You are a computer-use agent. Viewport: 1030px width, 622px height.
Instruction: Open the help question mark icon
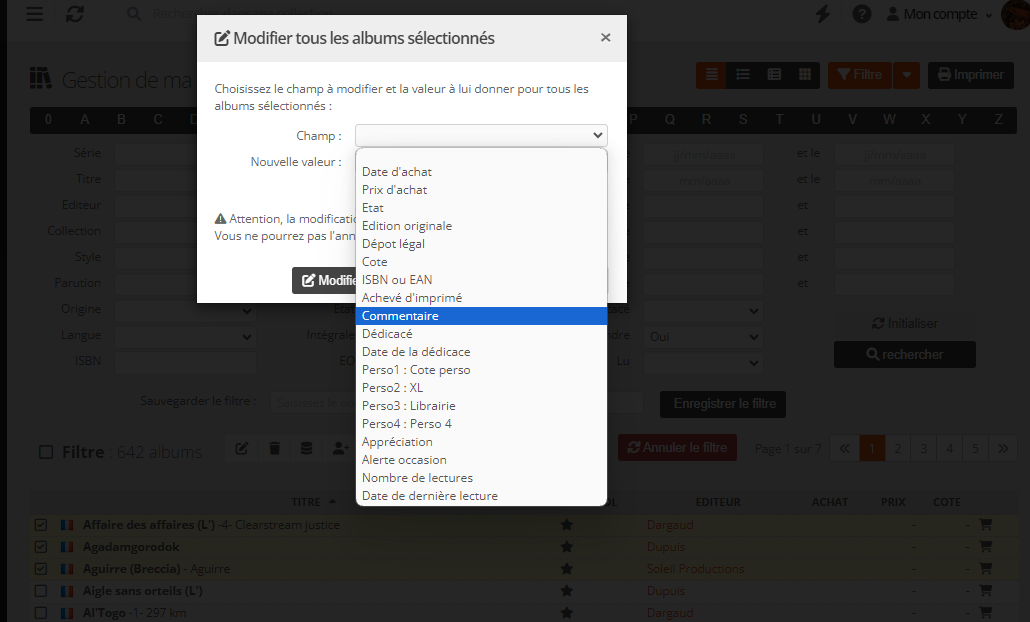click(861, 14)
